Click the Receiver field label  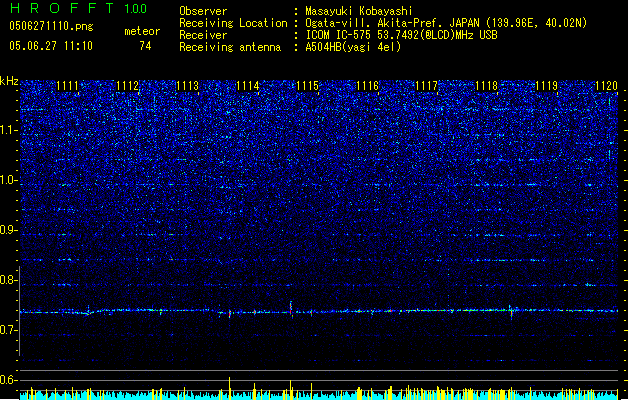point(203,35)
